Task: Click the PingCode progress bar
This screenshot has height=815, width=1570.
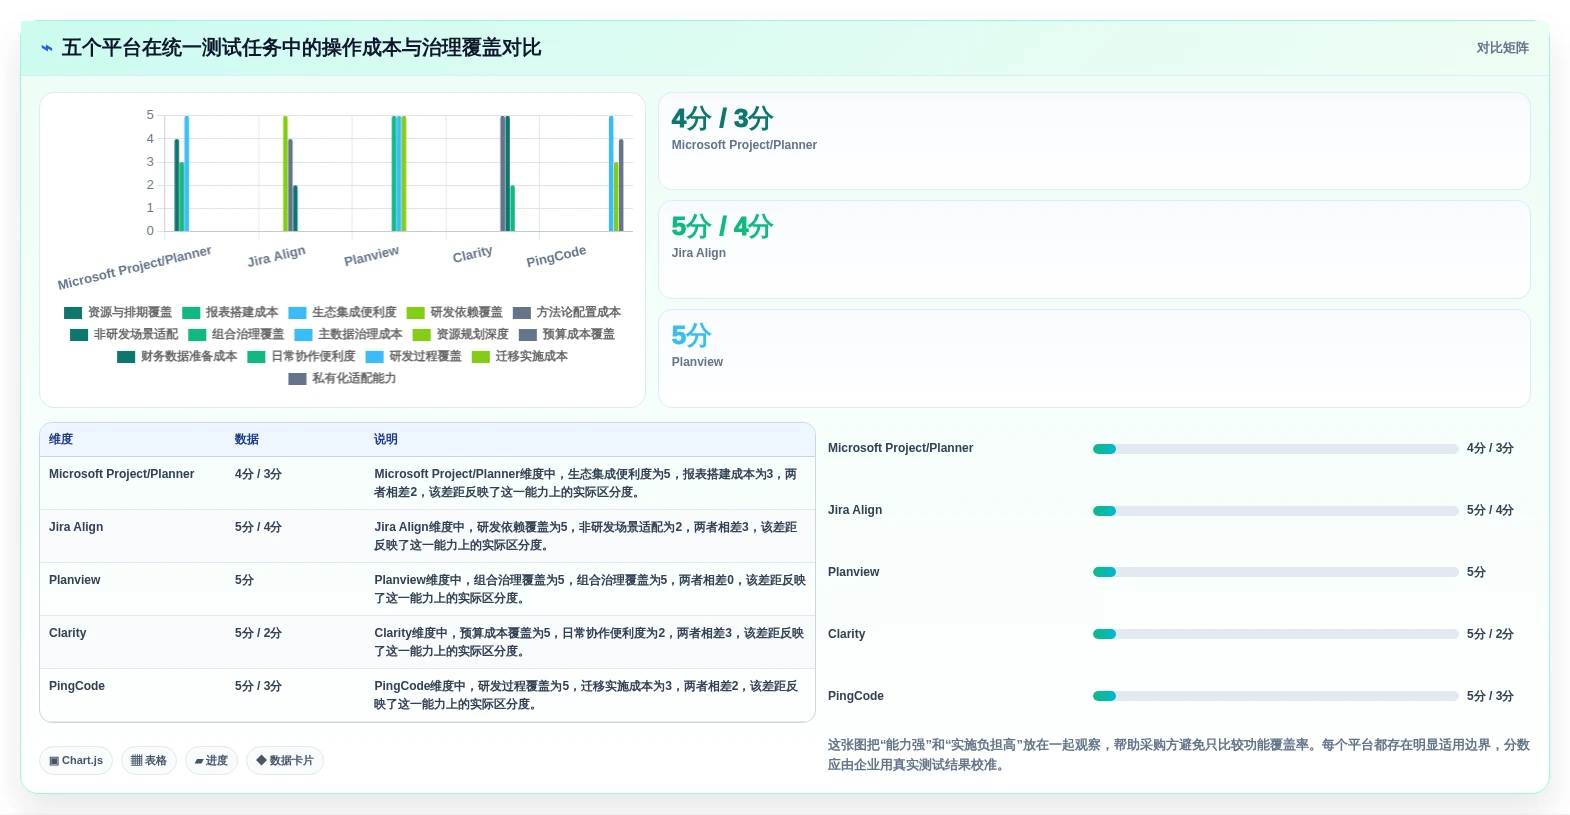Action: pyautogui.click(x=1275, y=696)
